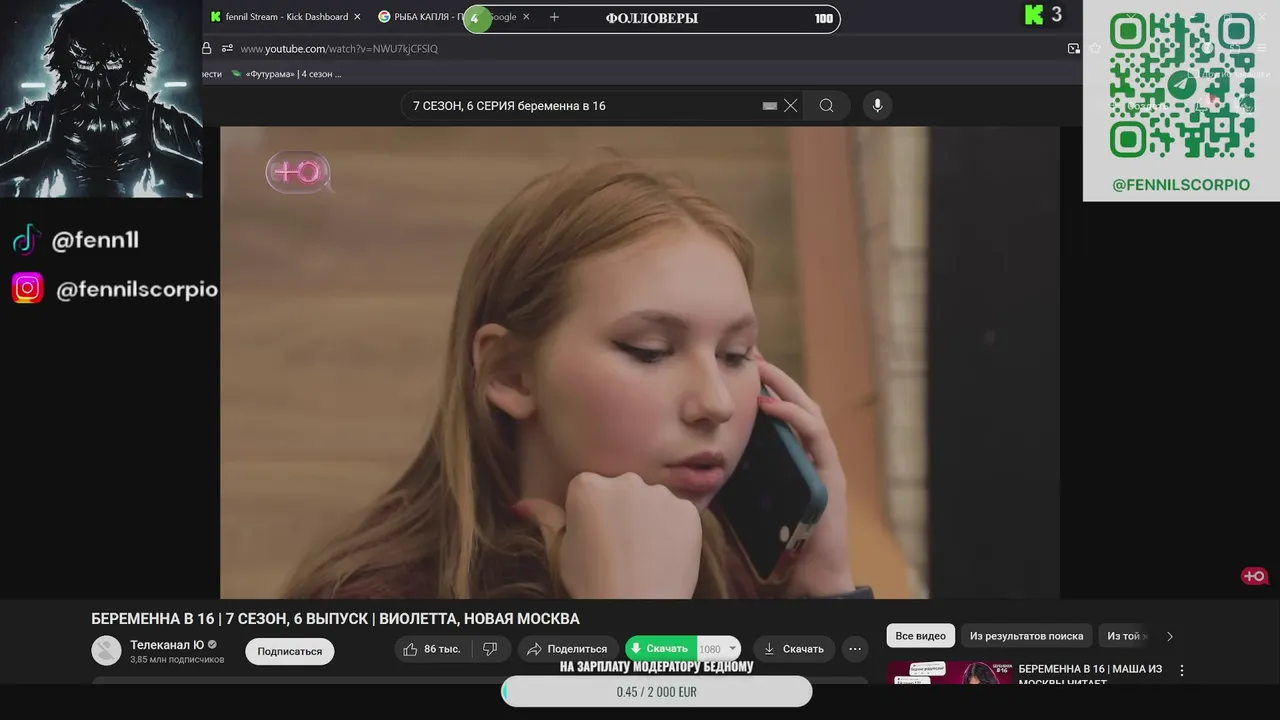Click the pink logo watermark right of the video
This screenshot has width=1280, height=720.
[x=1254, y=576]
